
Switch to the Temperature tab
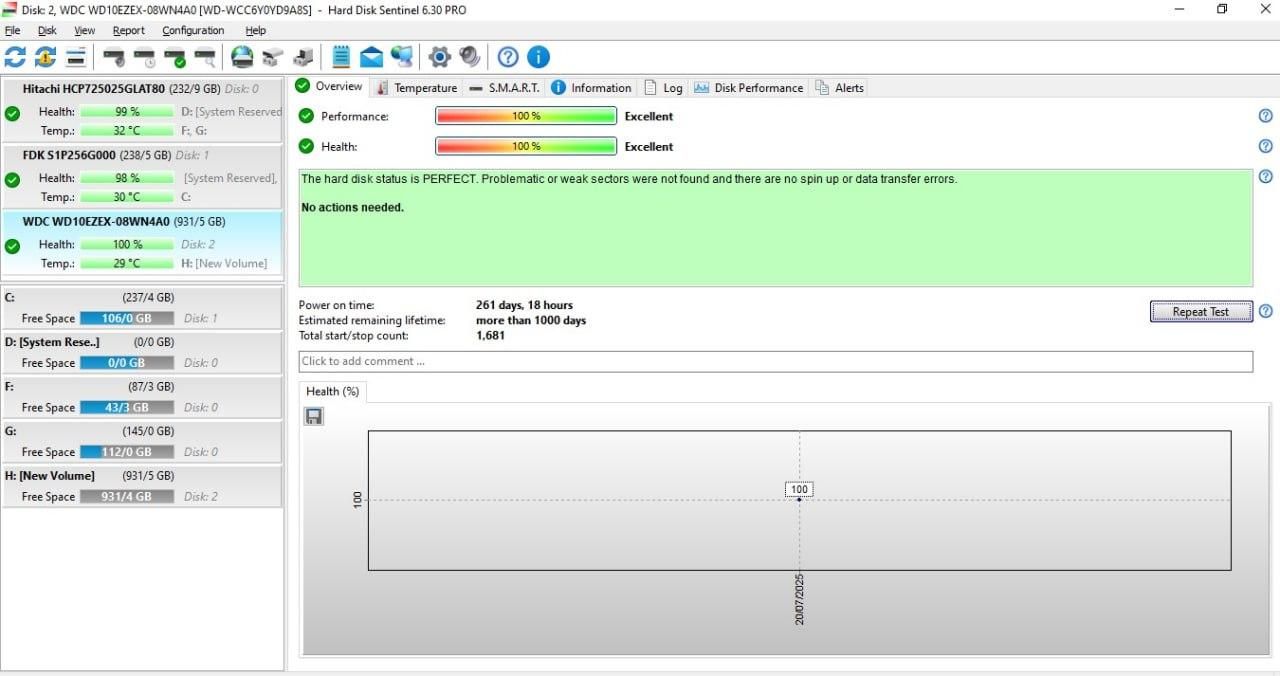[x=416, y=88]
